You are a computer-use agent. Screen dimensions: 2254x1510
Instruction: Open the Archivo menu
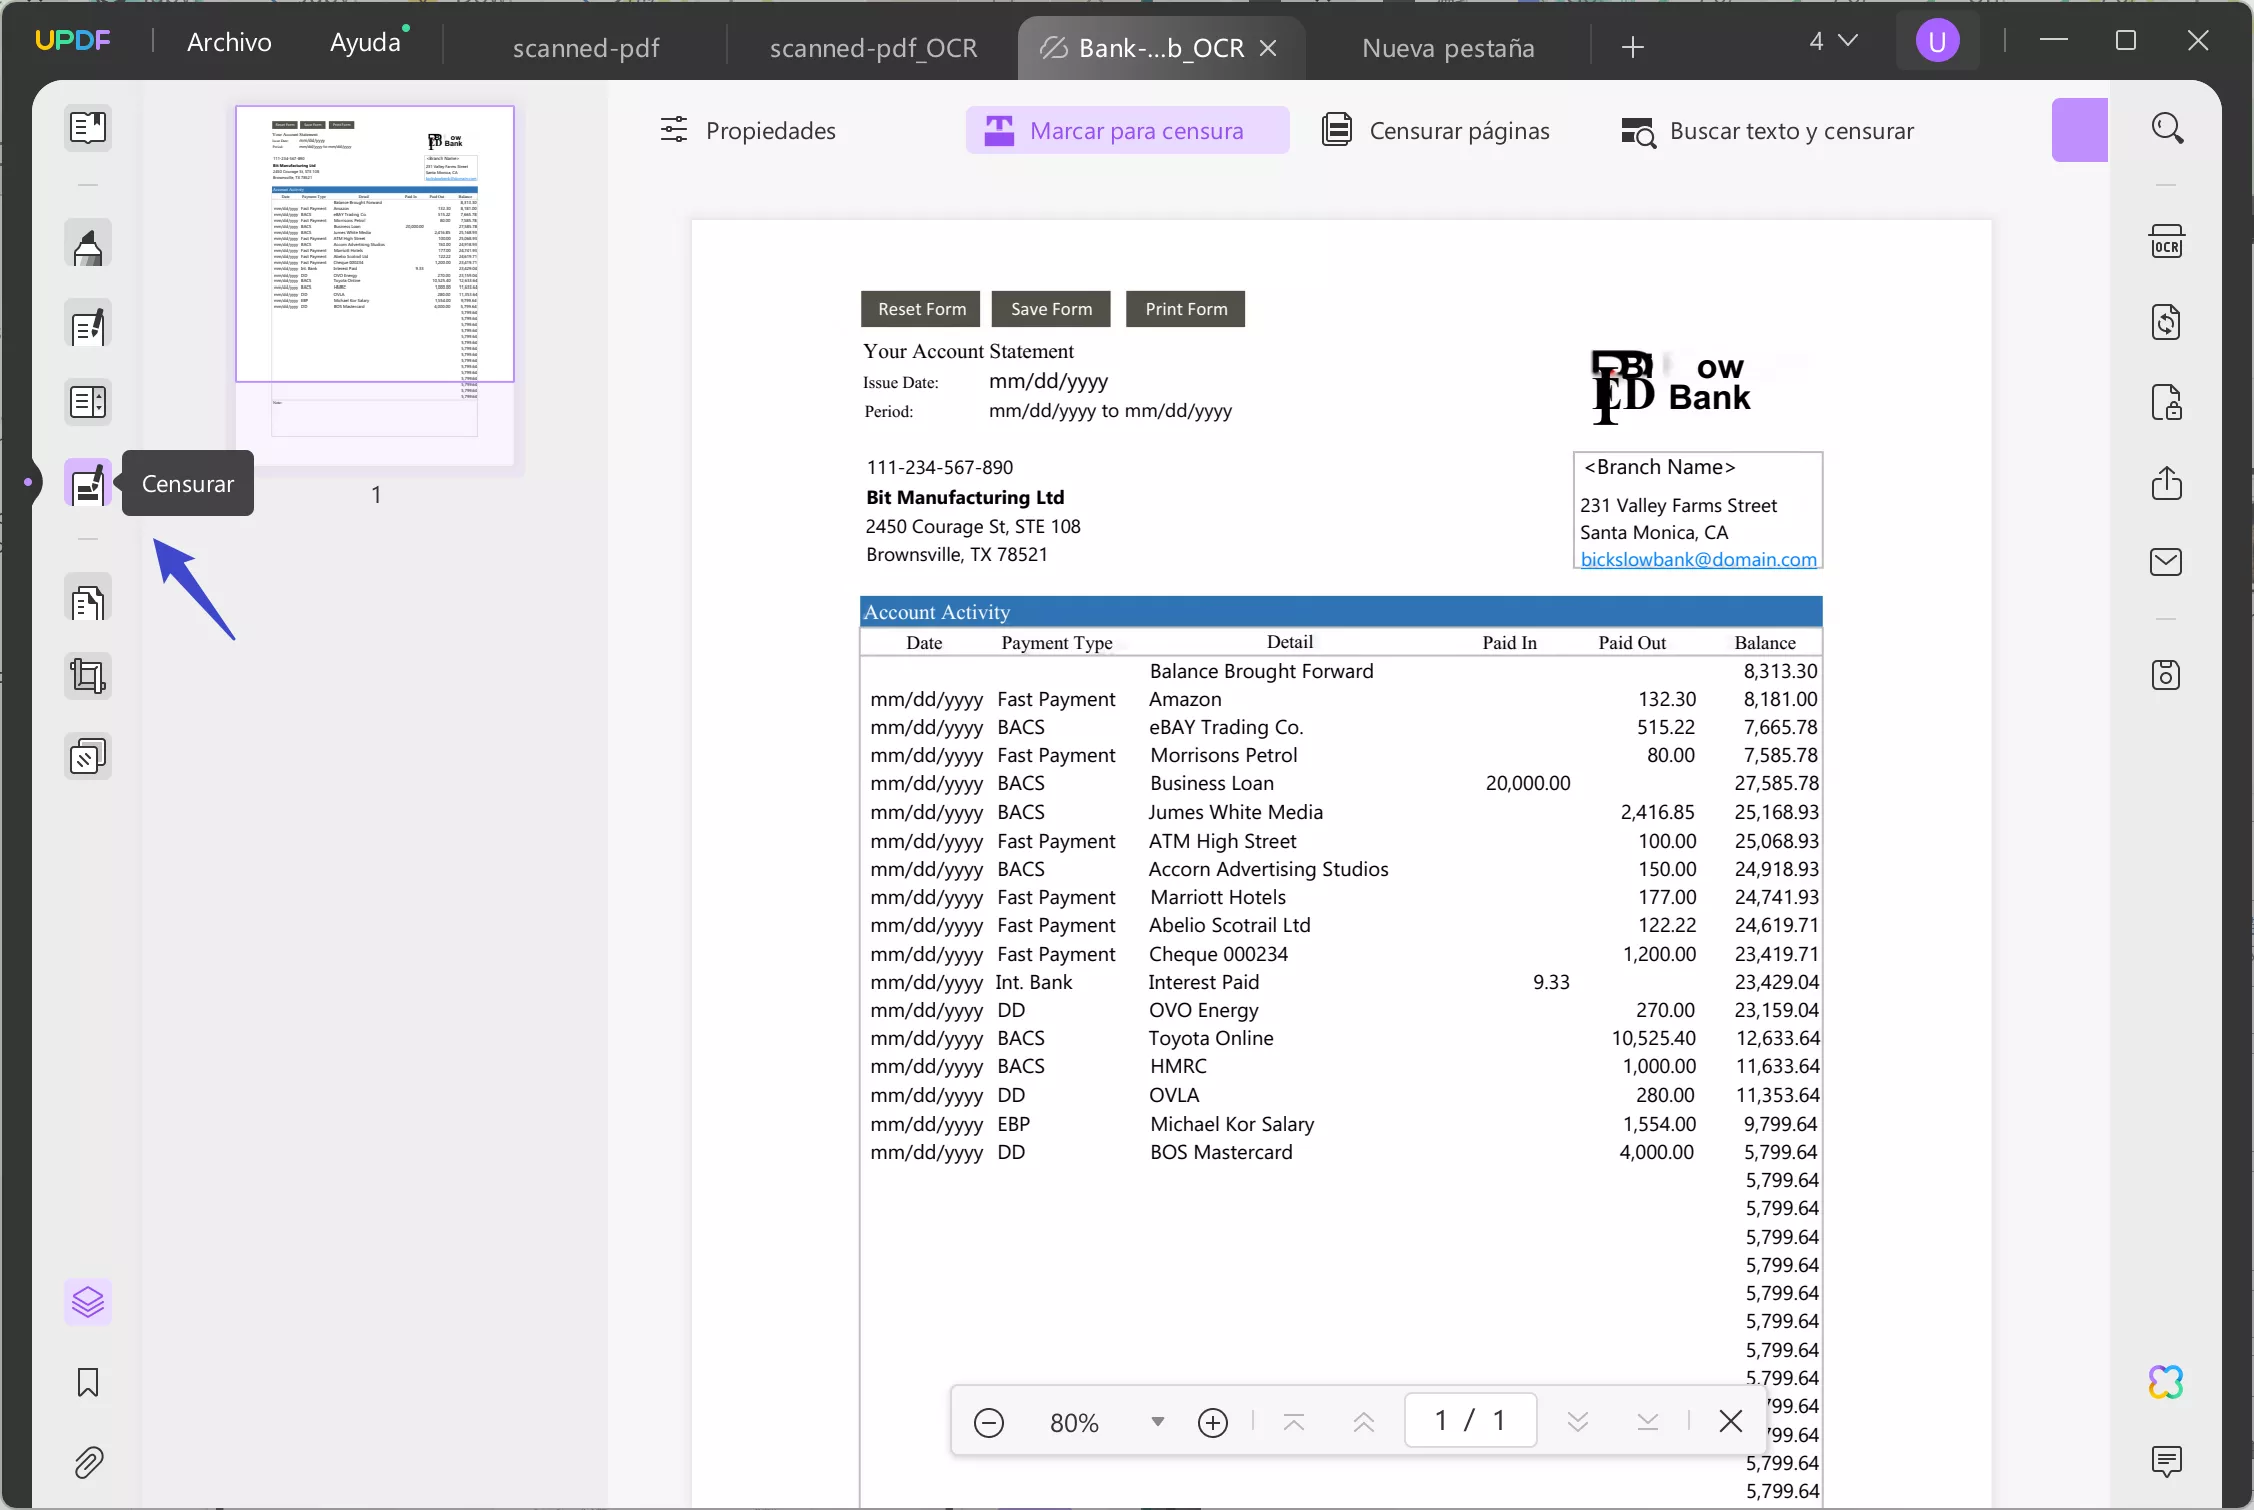coord(229,42)
